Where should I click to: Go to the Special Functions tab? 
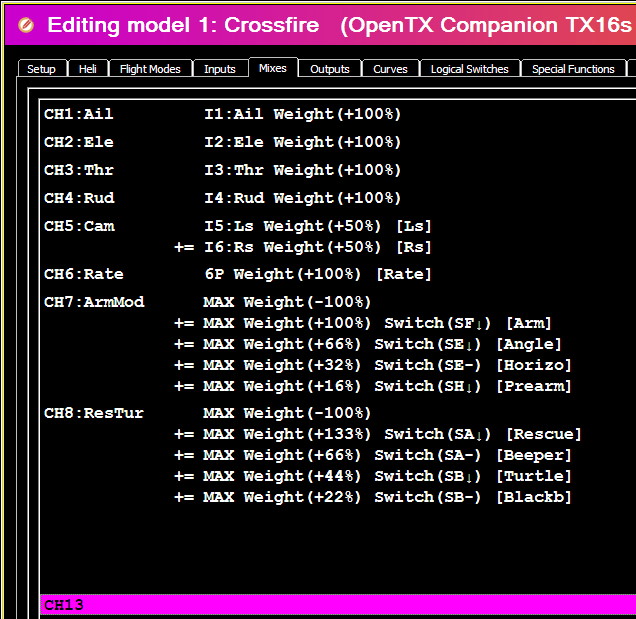point(573,69)
